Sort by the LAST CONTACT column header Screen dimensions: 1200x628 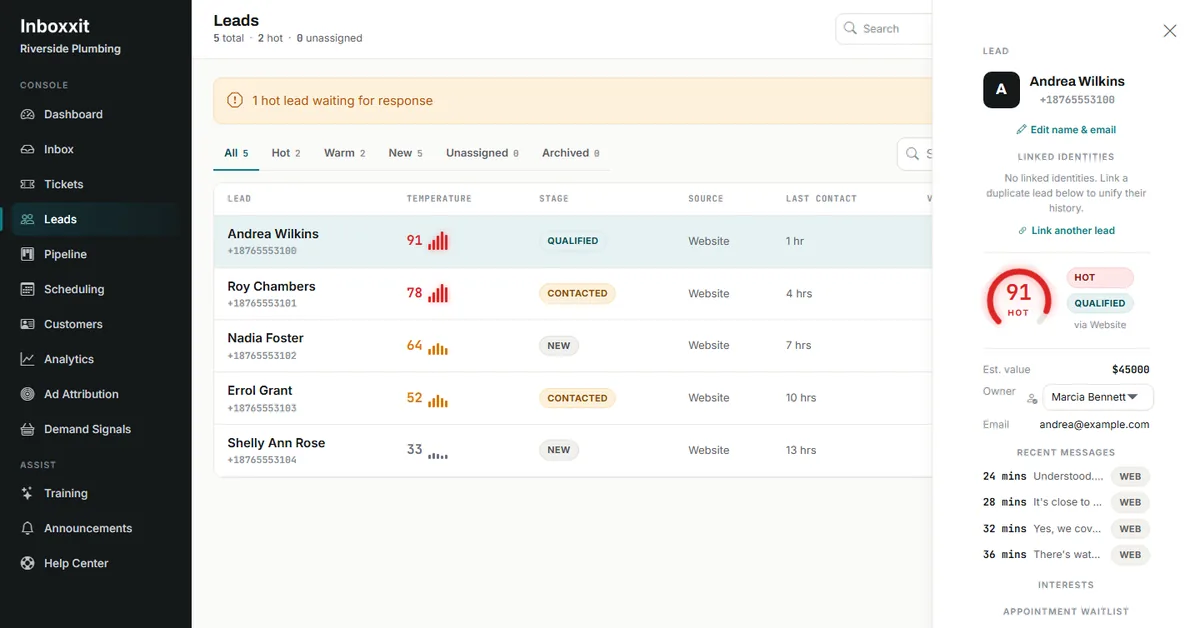pyautogui.click(x=821, y=199)
